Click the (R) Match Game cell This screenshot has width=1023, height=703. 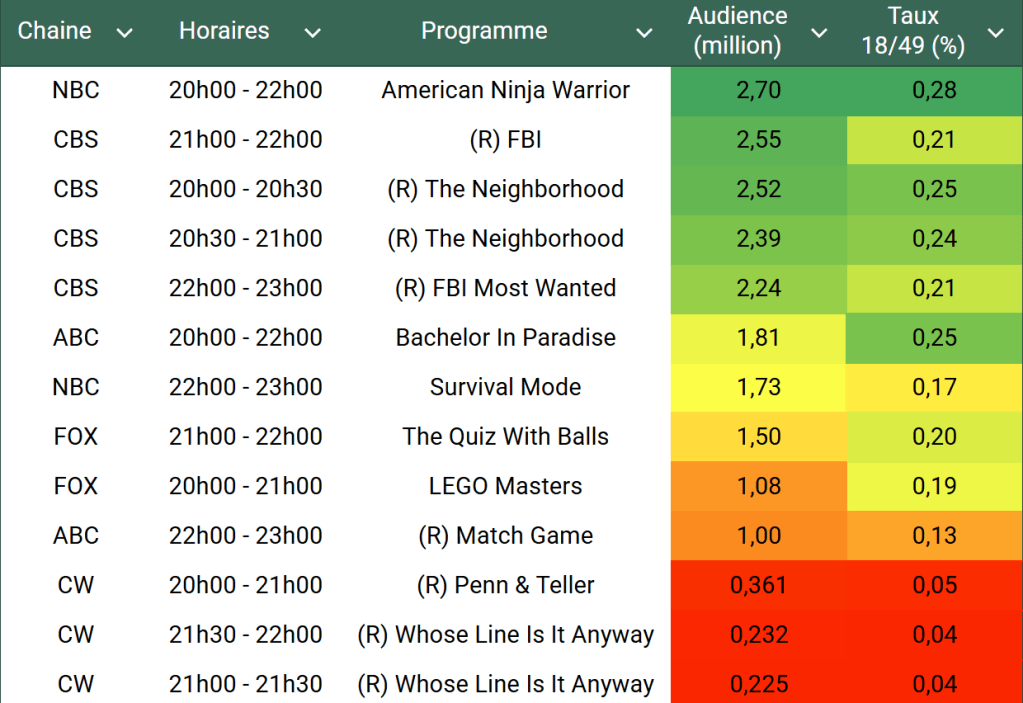(x=505, y=535)
